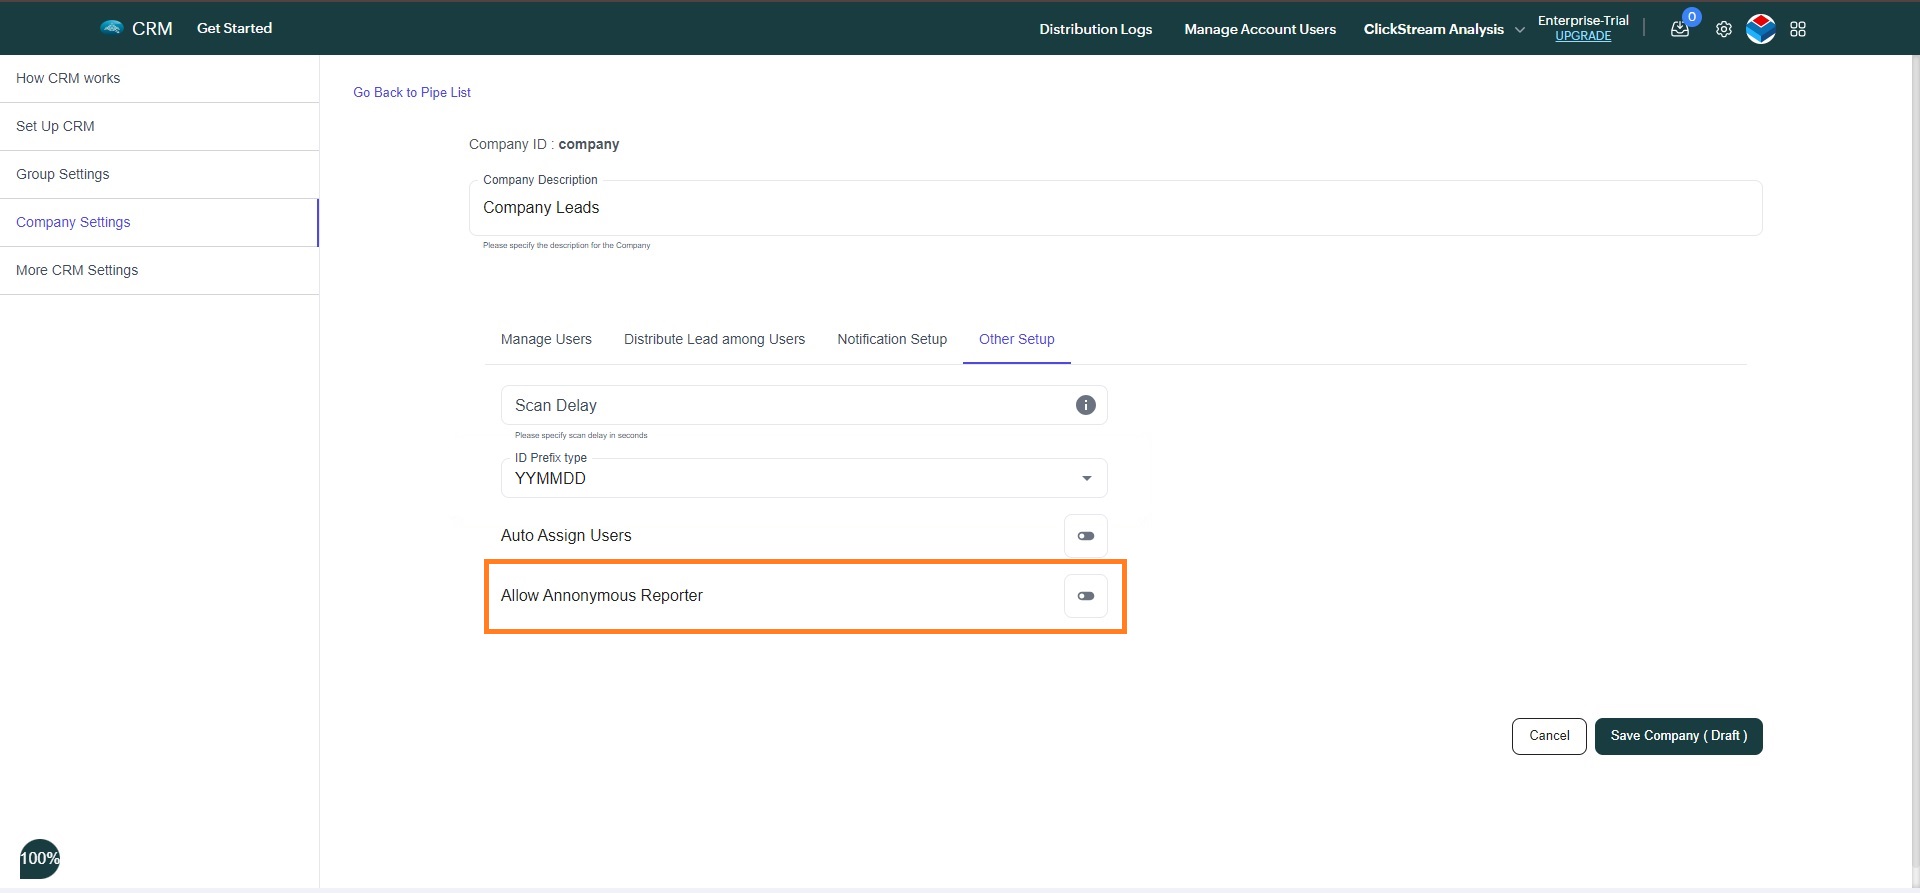
Task: Open the settings gear icon
Action: click(x=1724, y=29)
